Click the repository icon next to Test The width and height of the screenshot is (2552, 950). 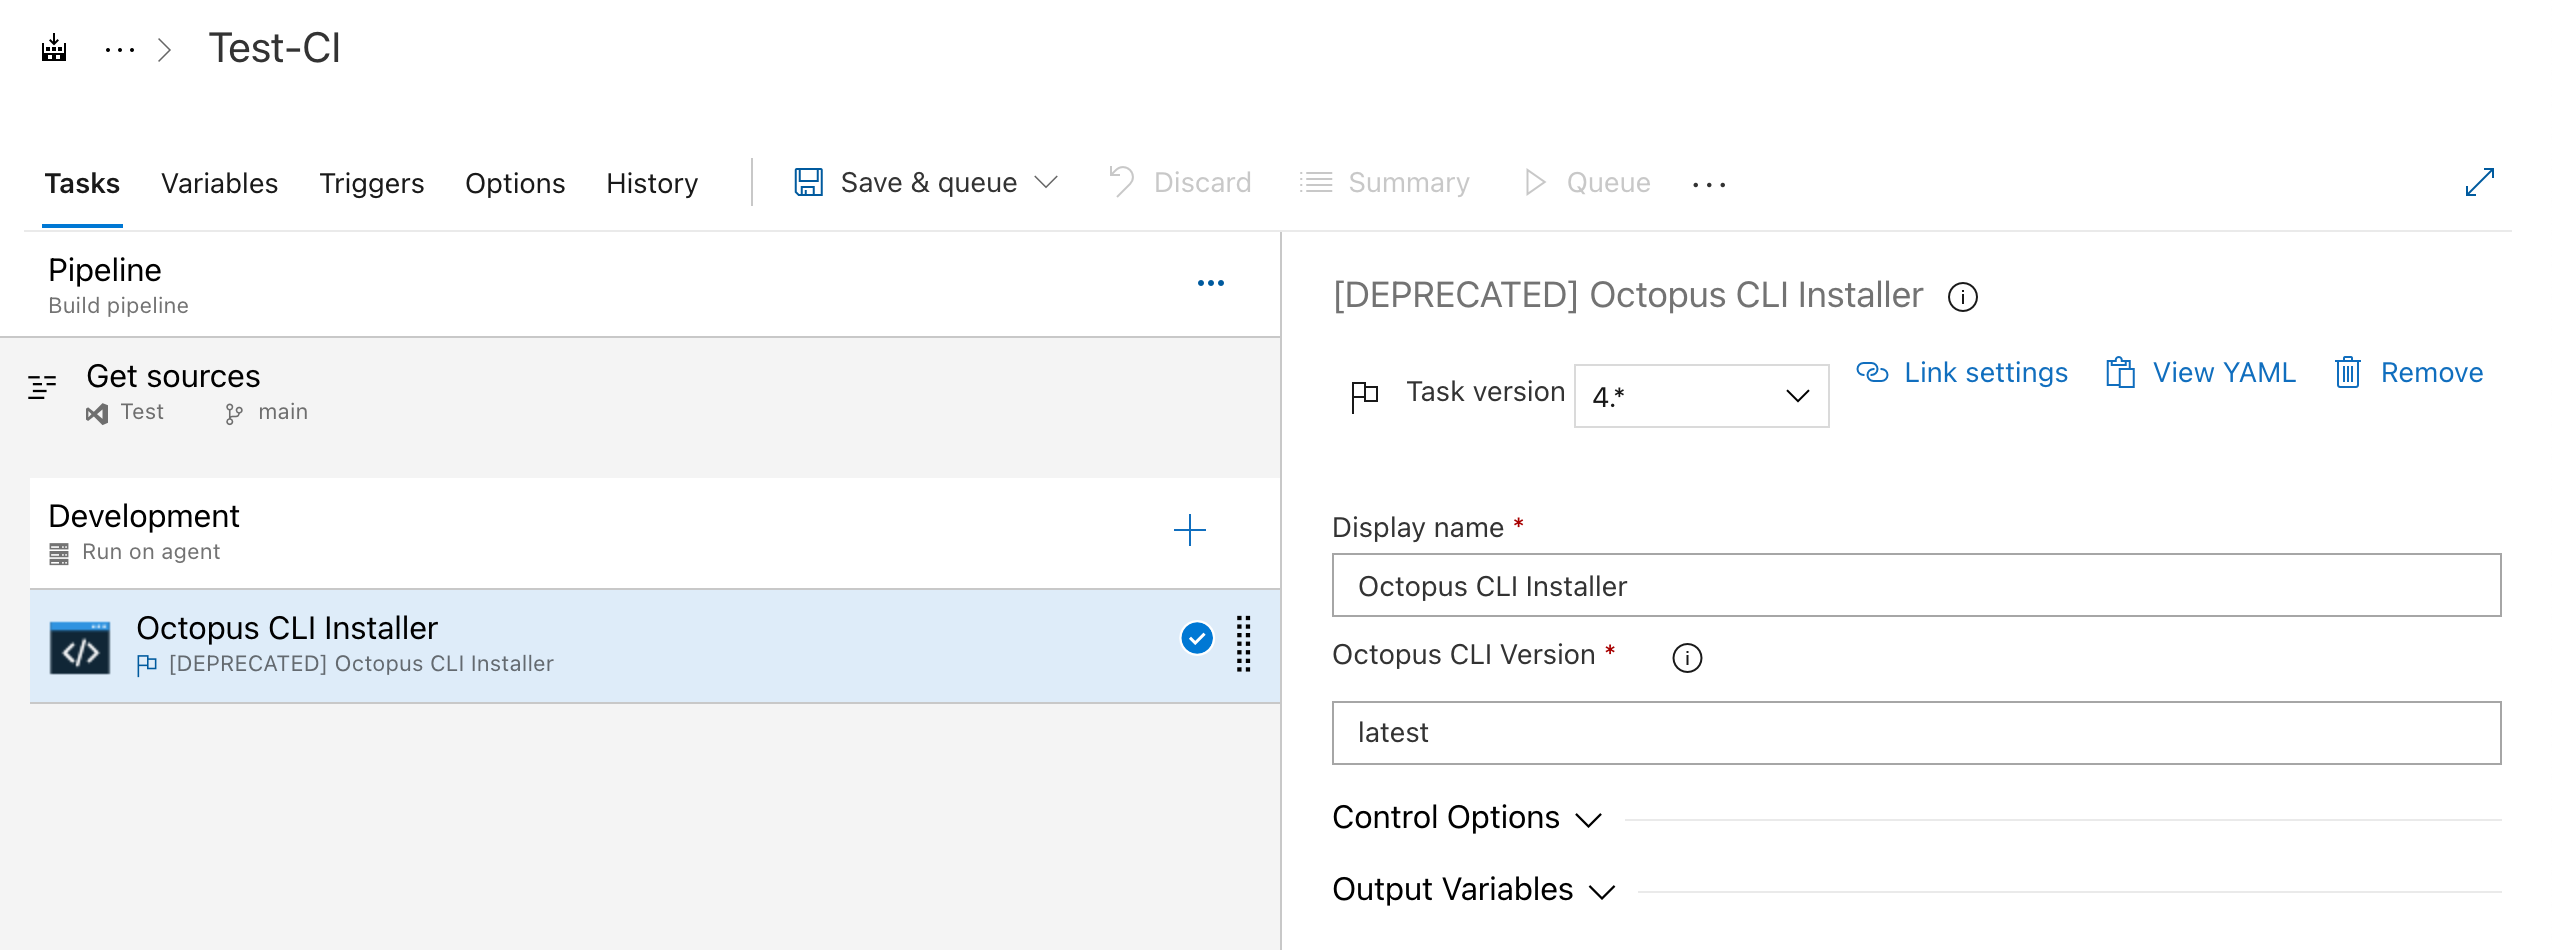point(96,411)
